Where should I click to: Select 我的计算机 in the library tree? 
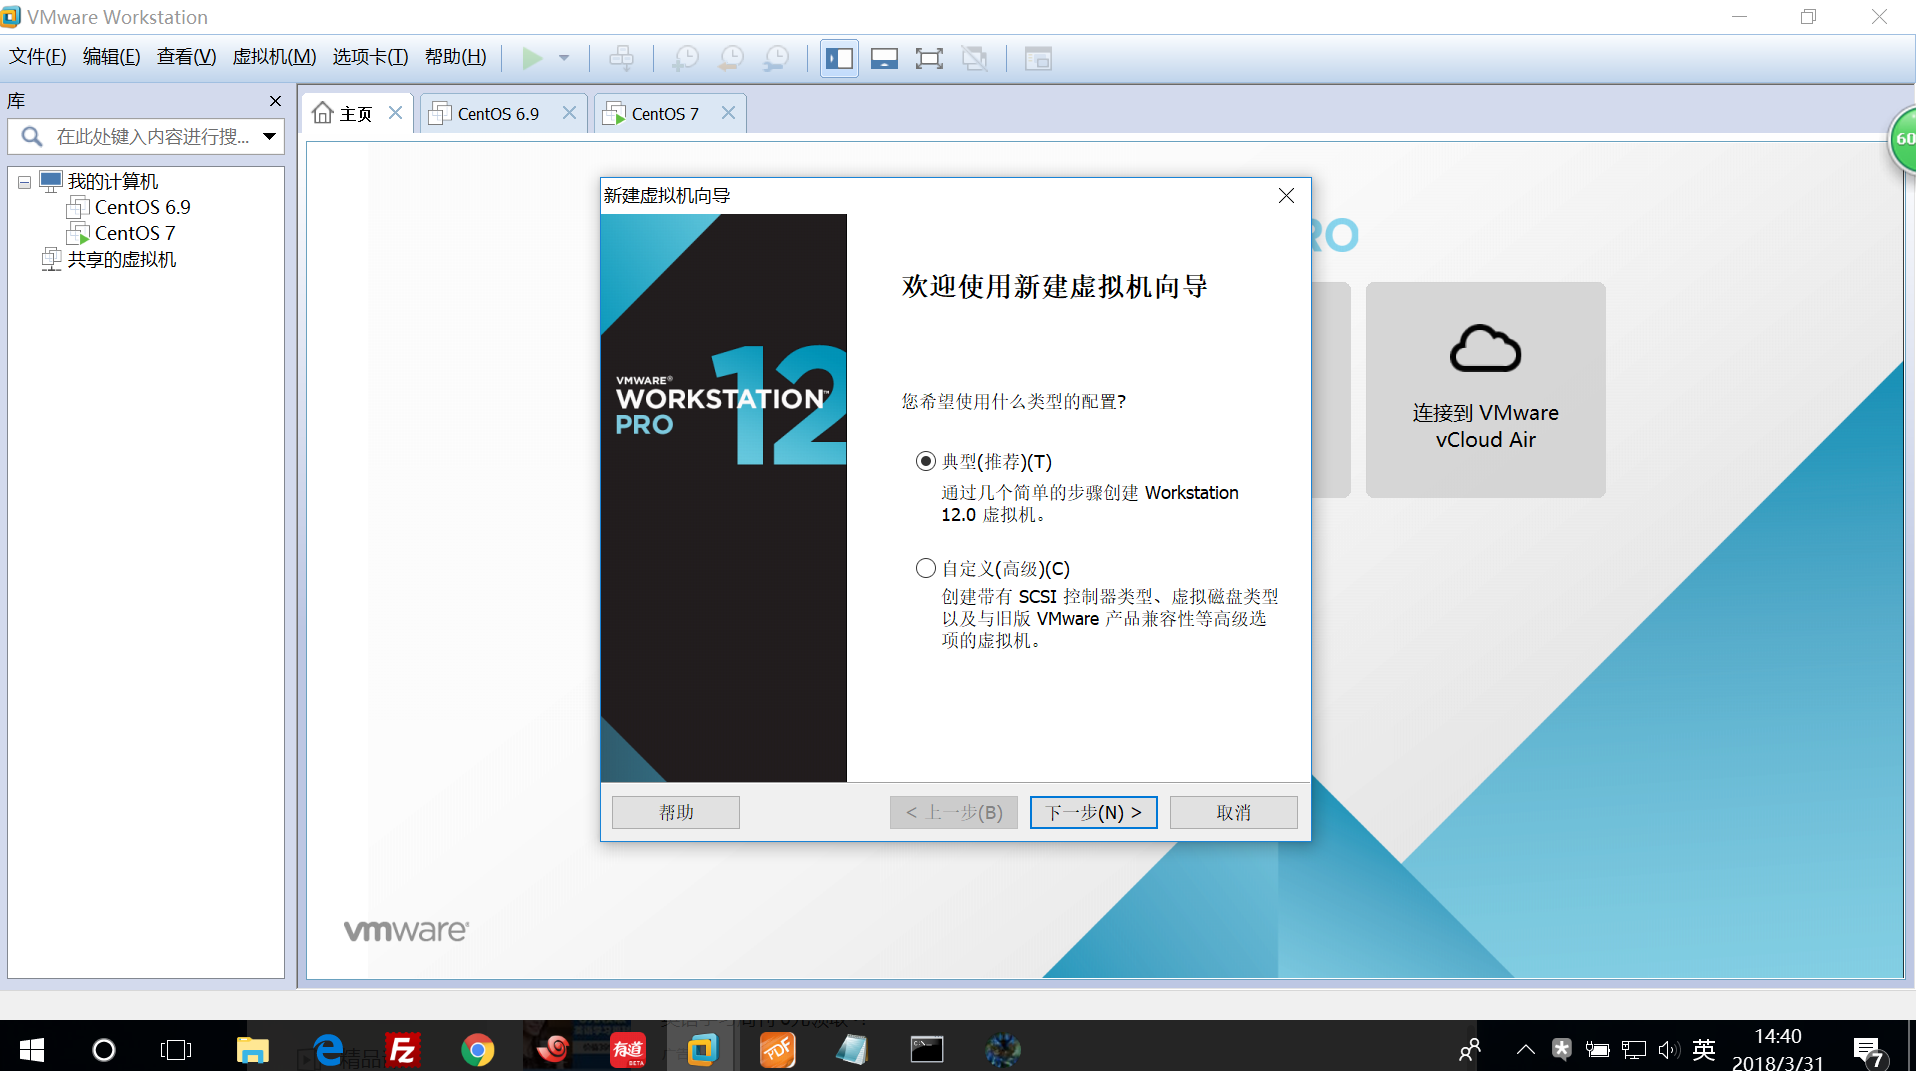[112, 181]
